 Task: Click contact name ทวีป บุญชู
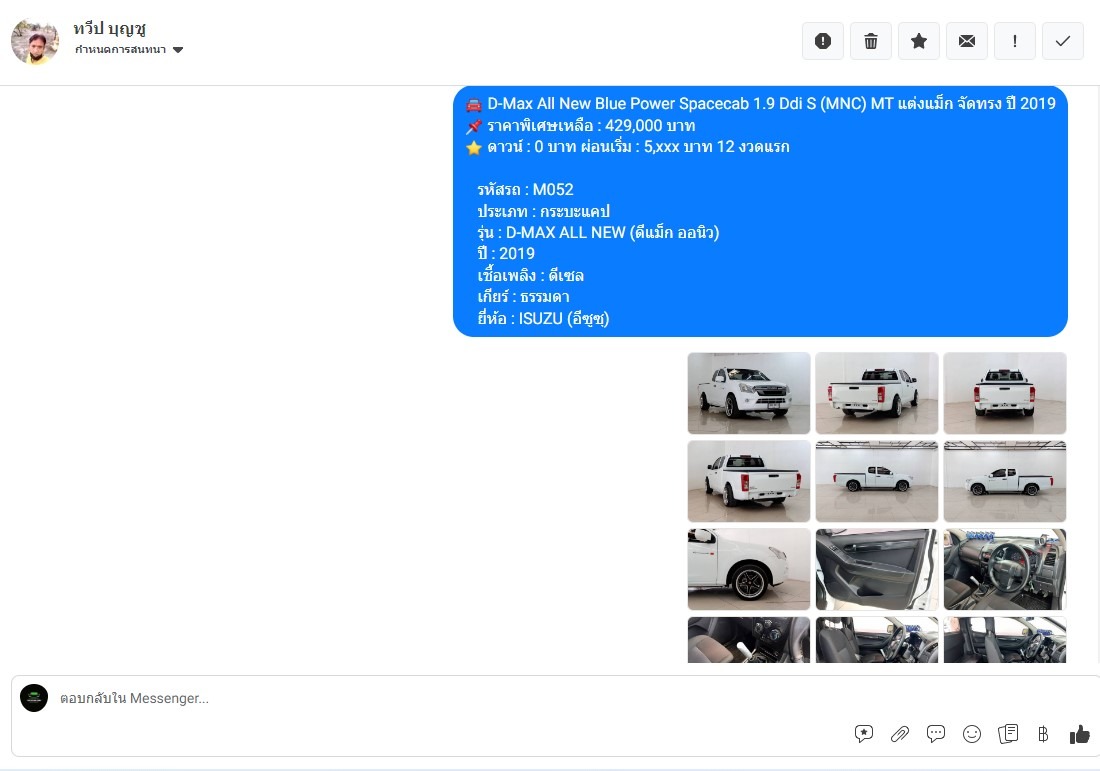pyautogui.click(x=109, y=29)
